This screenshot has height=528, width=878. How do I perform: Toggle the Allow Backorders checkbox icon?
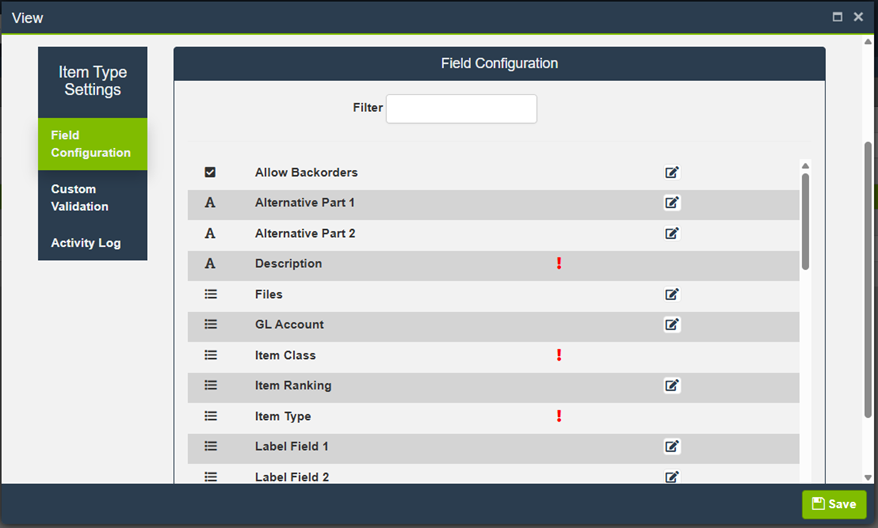210,172
